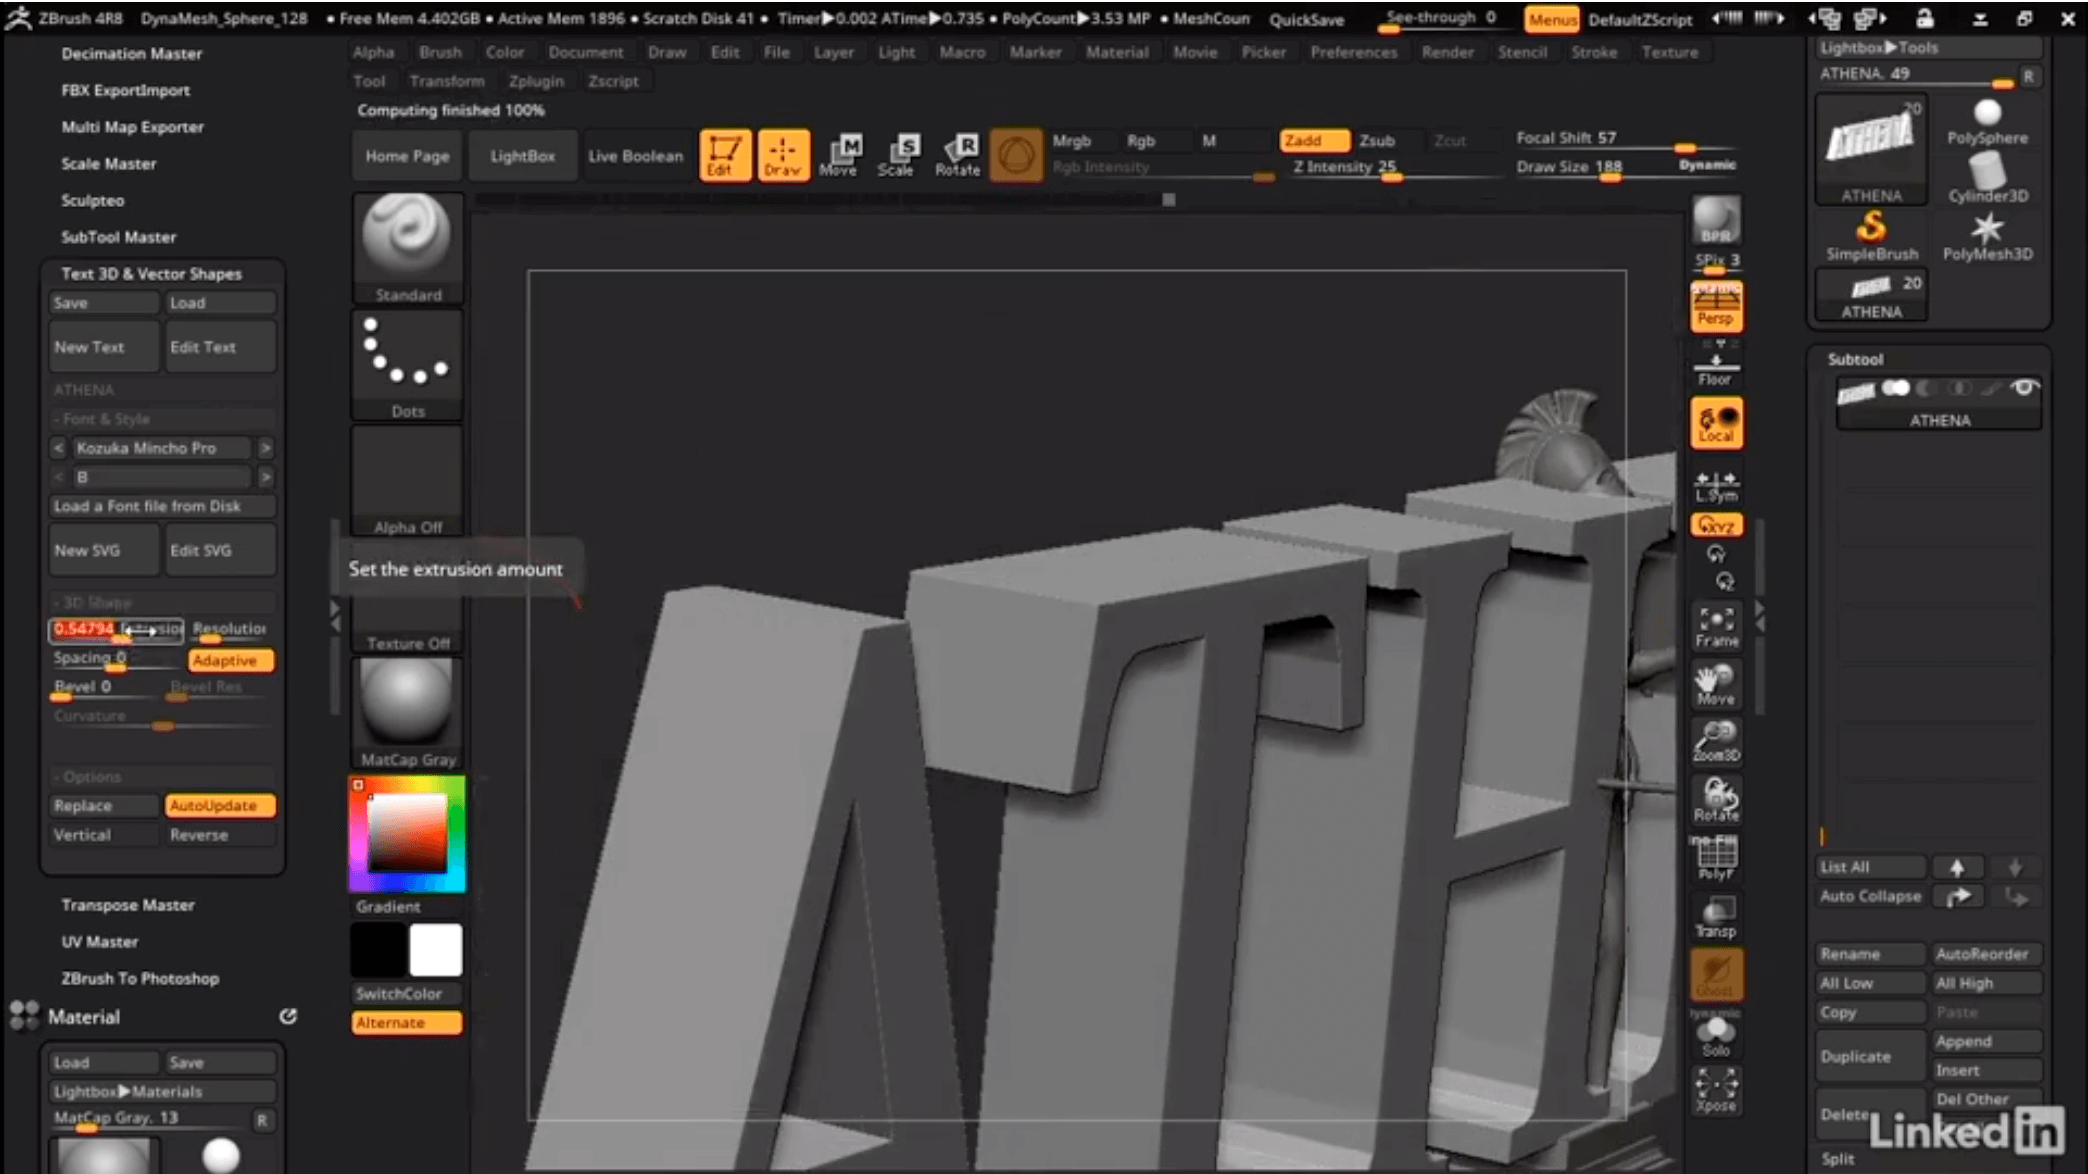This screenshot has width=2088, height=1174.
Task: Open the Zplugin menu
Action: (x=536, y=81)
